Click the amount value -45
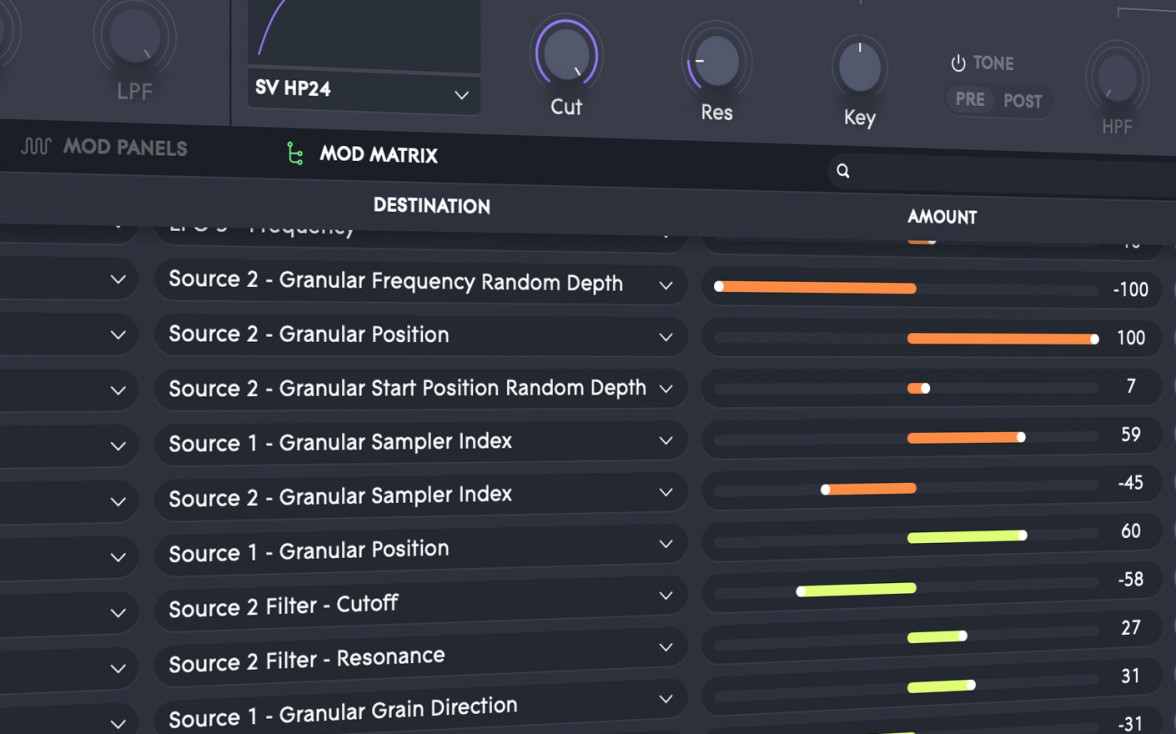This screenshot has width=1176, height=734. pos(1130,482)
